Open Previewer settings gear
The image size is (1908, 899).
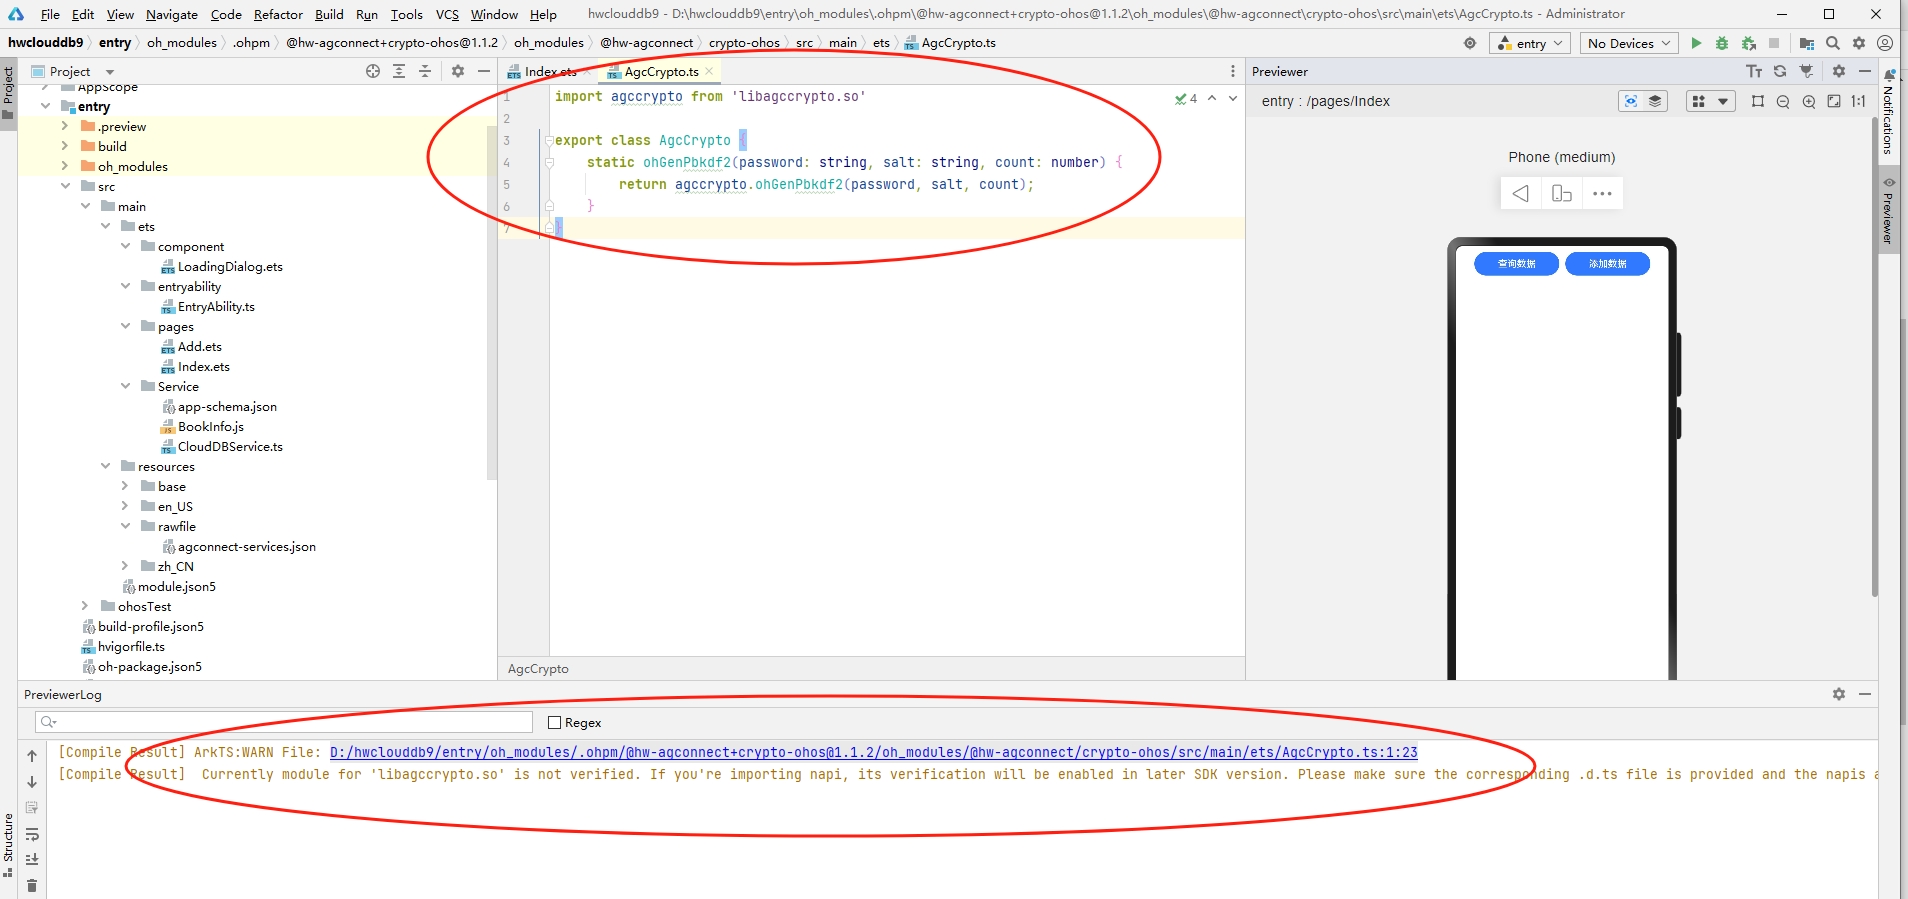(x=1839, y=71)
